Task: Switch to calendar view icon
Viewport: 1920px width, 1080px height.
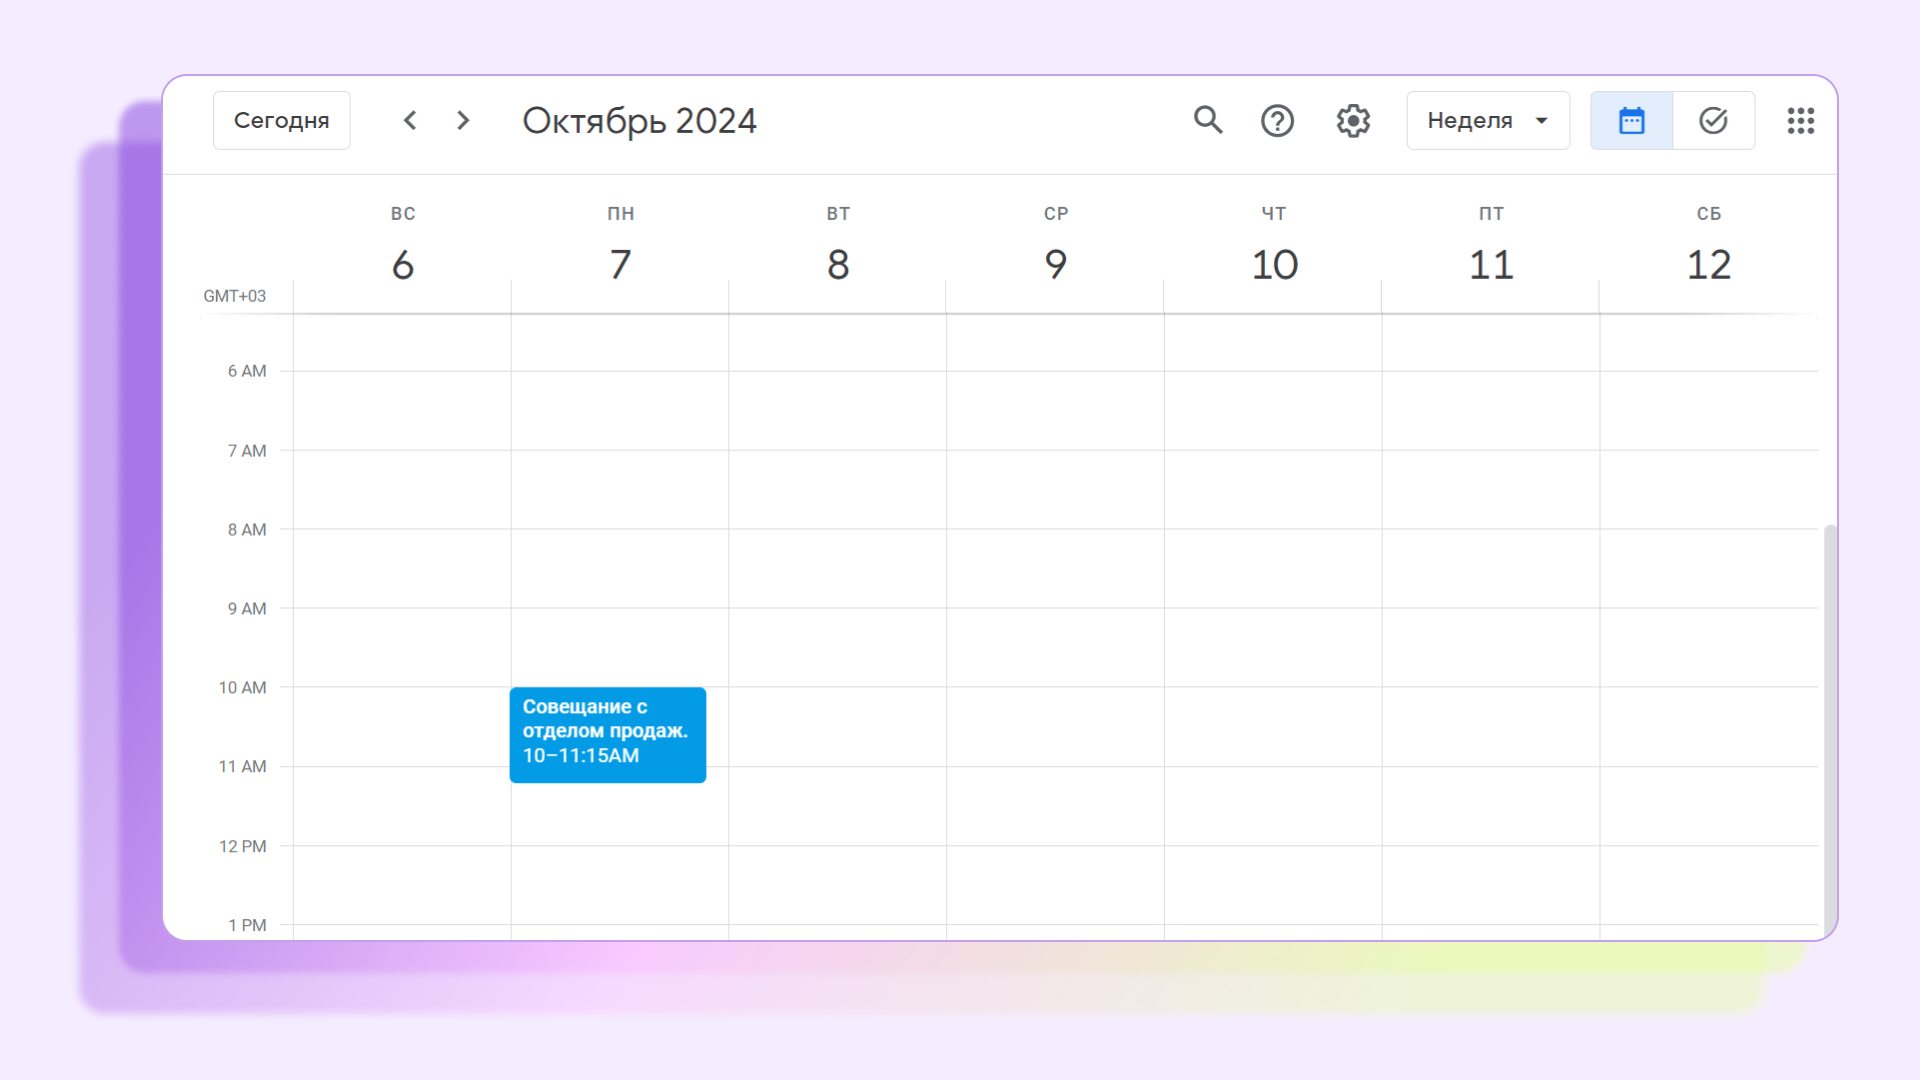Action: pos(1631,121)
